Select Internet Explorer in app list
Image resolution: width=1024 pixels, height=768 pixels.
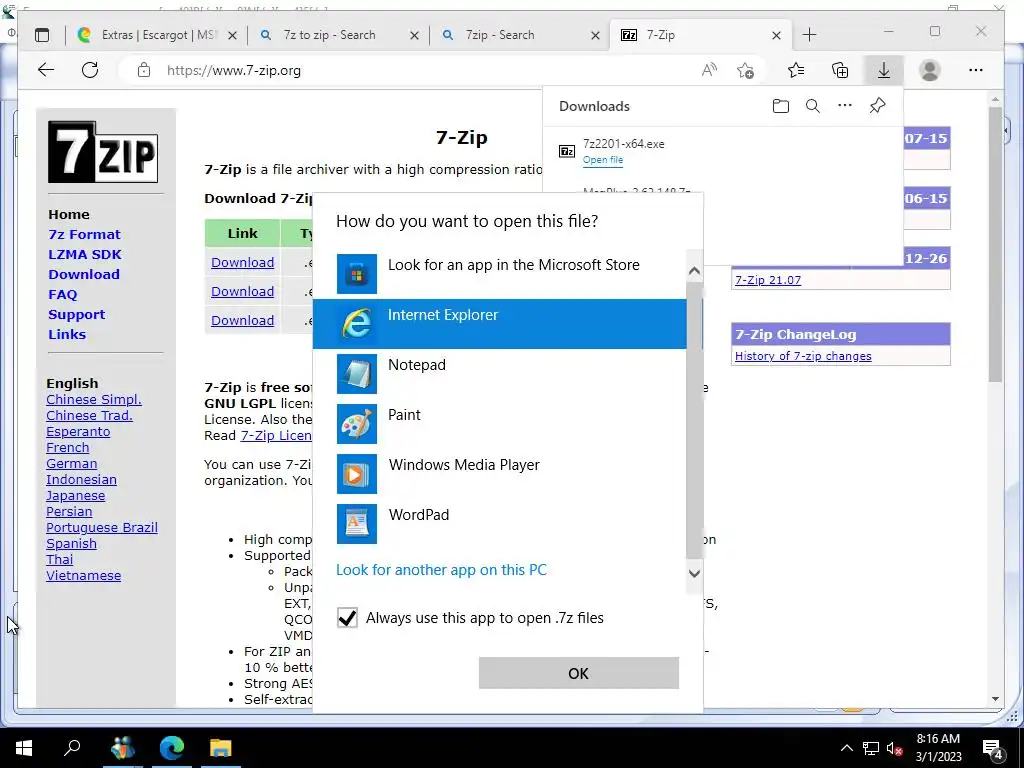point(500,324)
